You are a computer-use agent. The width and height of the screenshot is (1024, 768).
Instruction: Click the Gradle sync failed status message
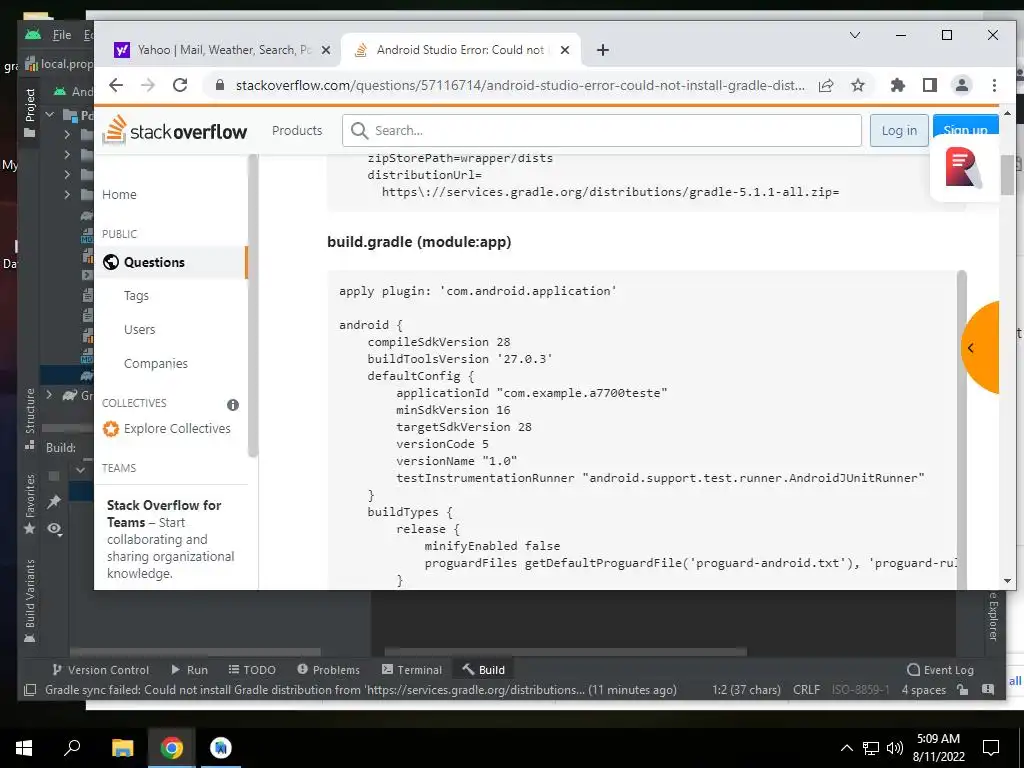(360, 690)
